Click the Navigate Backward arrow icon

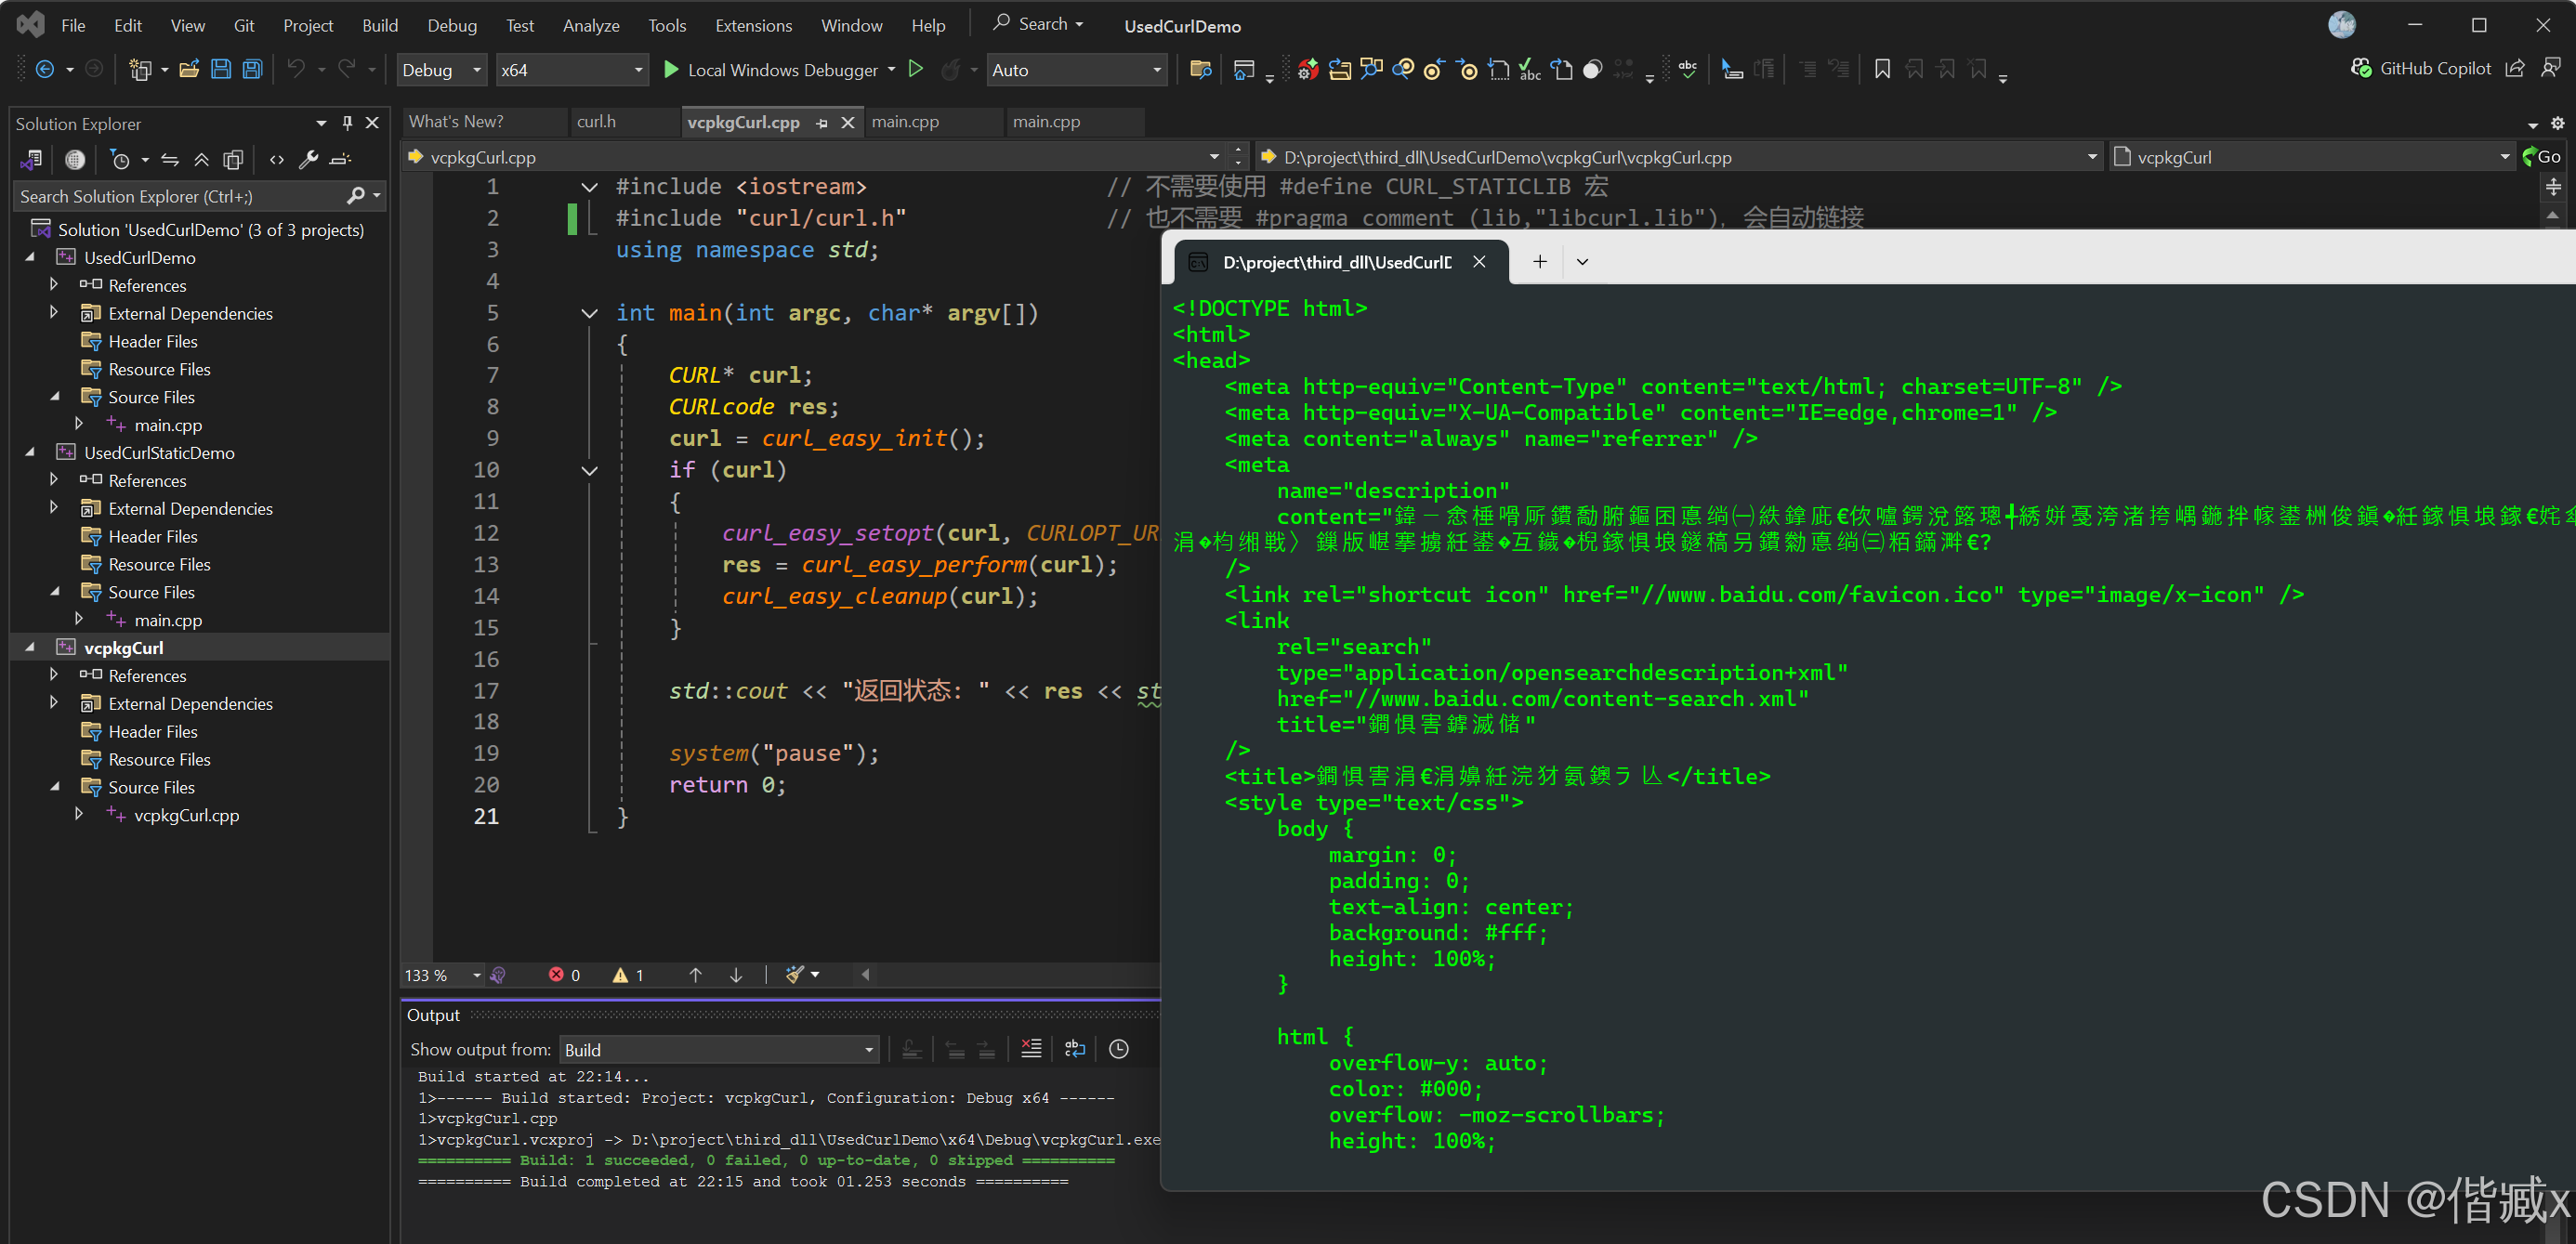pos(45,69)
